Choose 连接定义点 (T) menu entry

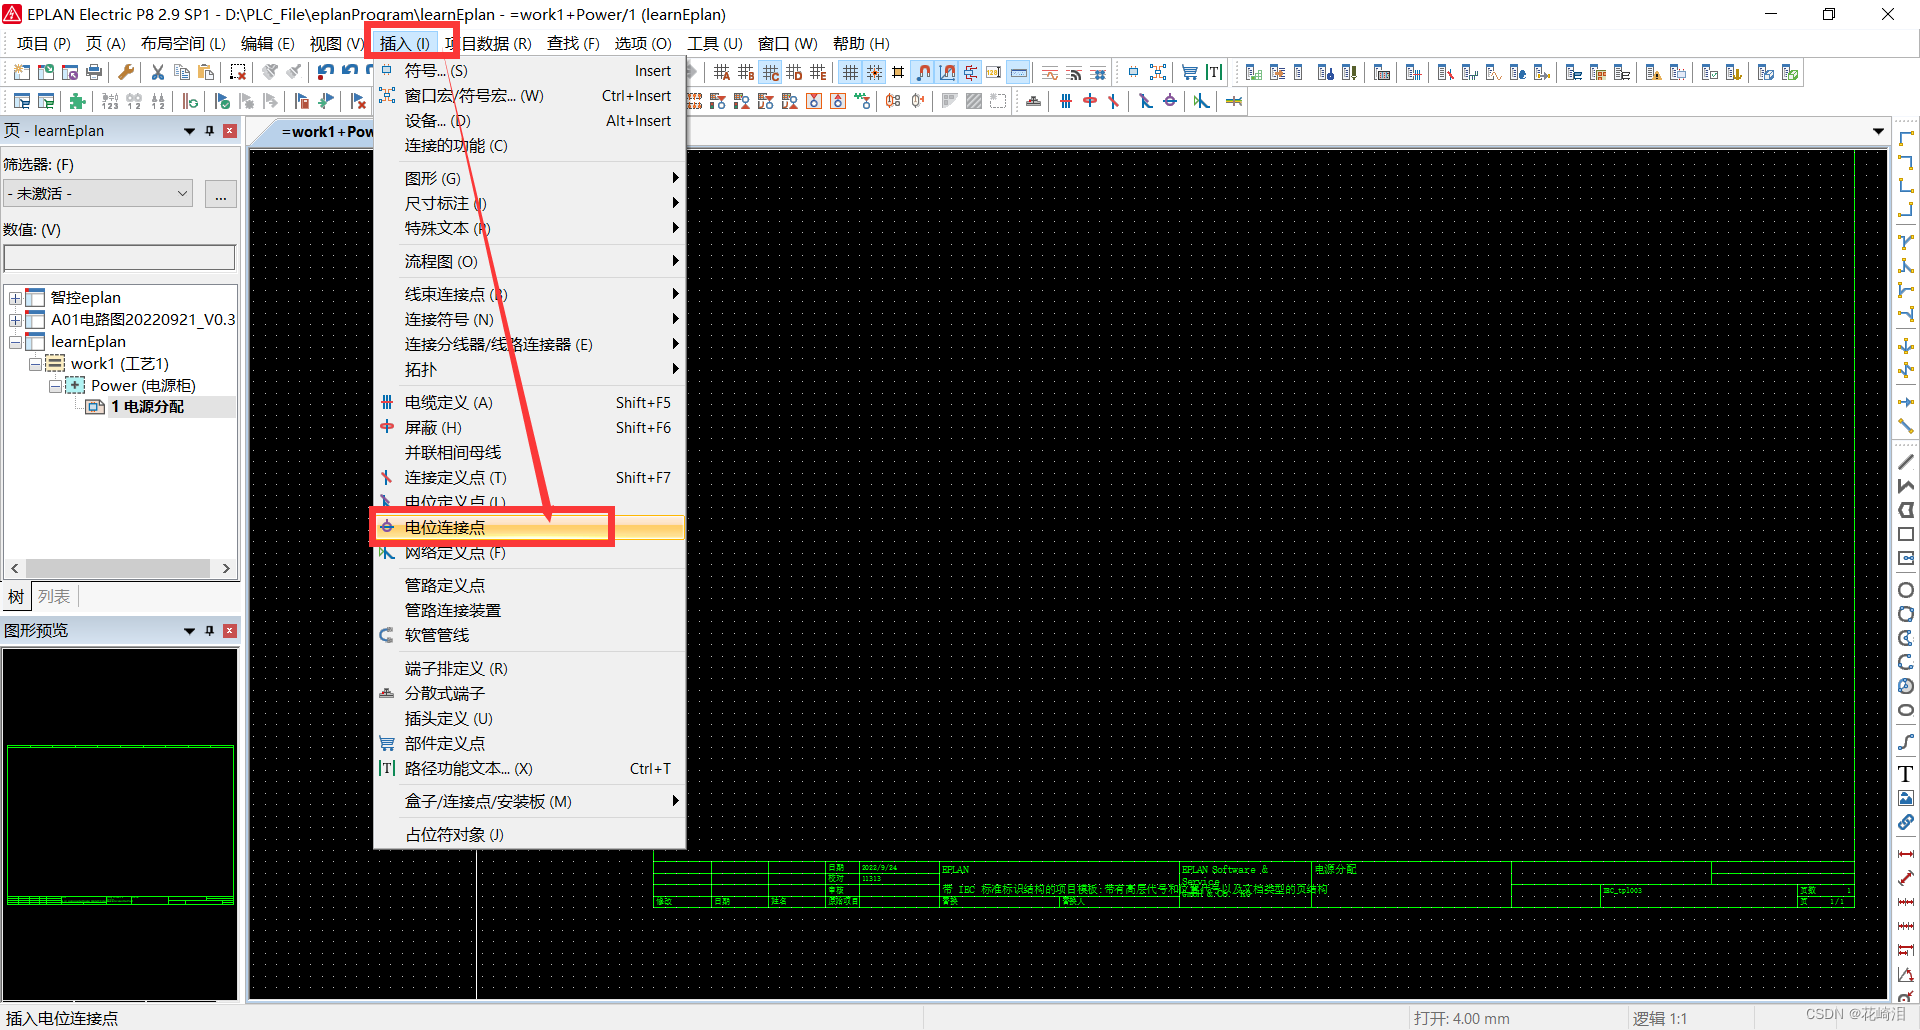tap(529, 477)
